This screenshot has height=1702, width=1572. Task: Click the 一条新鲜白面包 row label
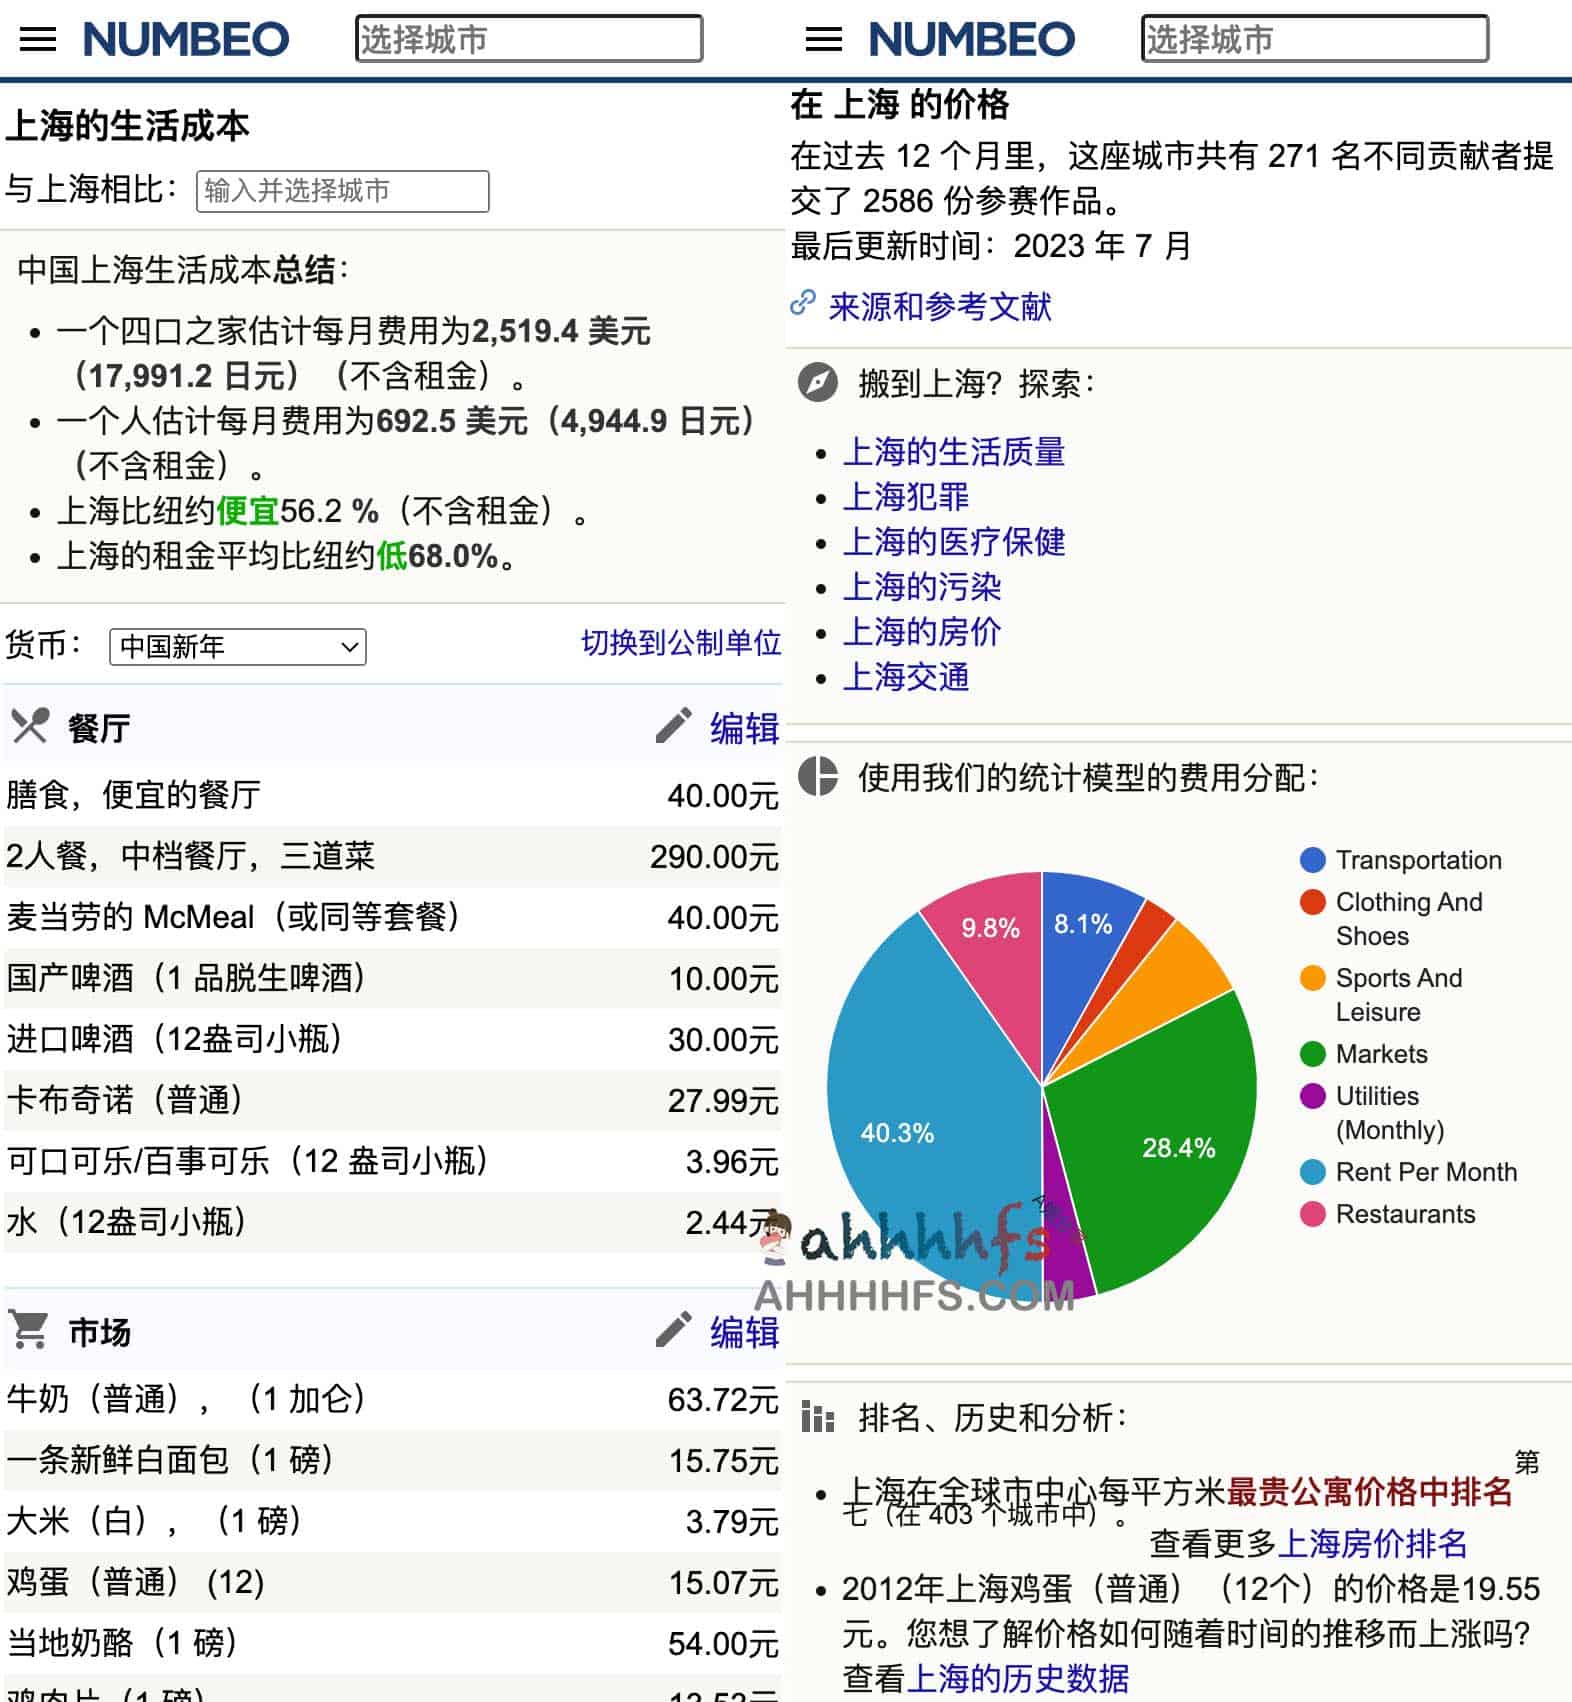click(169, 1459)
